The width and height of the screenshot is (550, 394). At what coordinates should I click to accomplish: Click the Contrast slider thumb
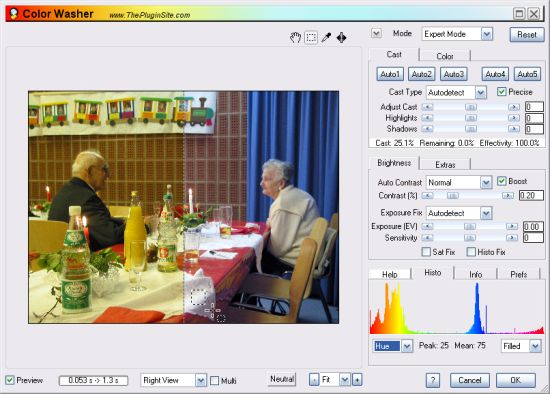pos(452,195)
